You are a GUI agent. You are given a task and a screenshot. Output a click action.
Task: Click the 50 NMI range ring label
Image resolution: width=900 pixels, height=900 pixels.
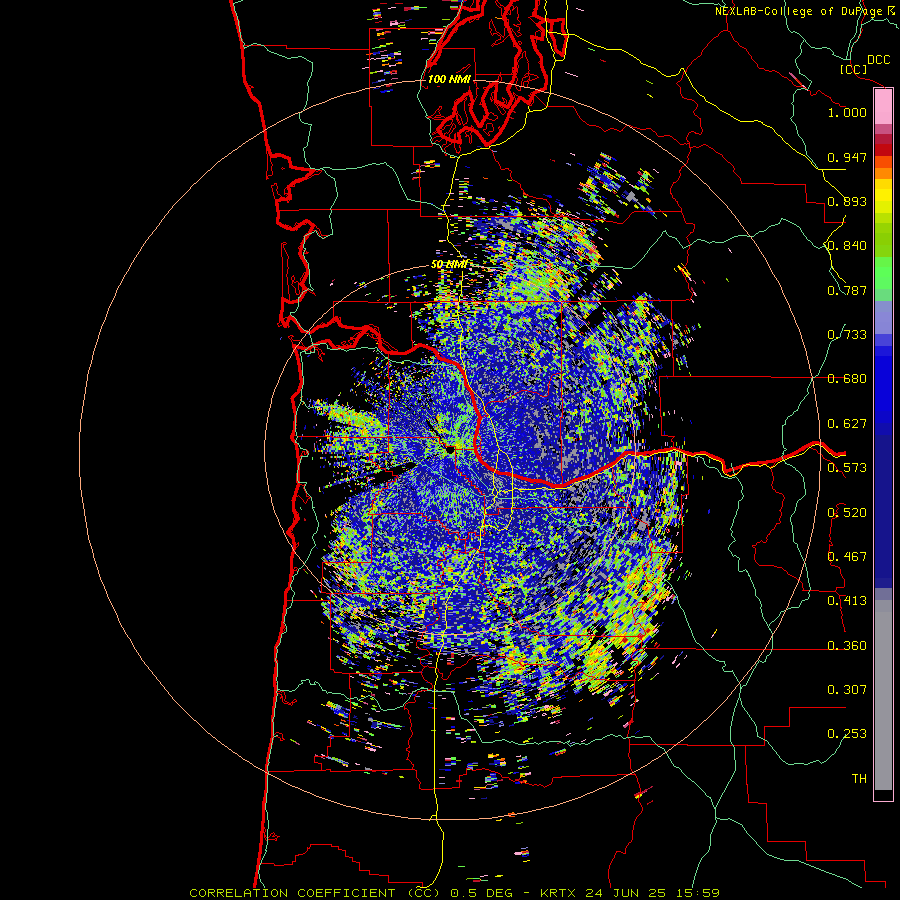coord(449,265)
